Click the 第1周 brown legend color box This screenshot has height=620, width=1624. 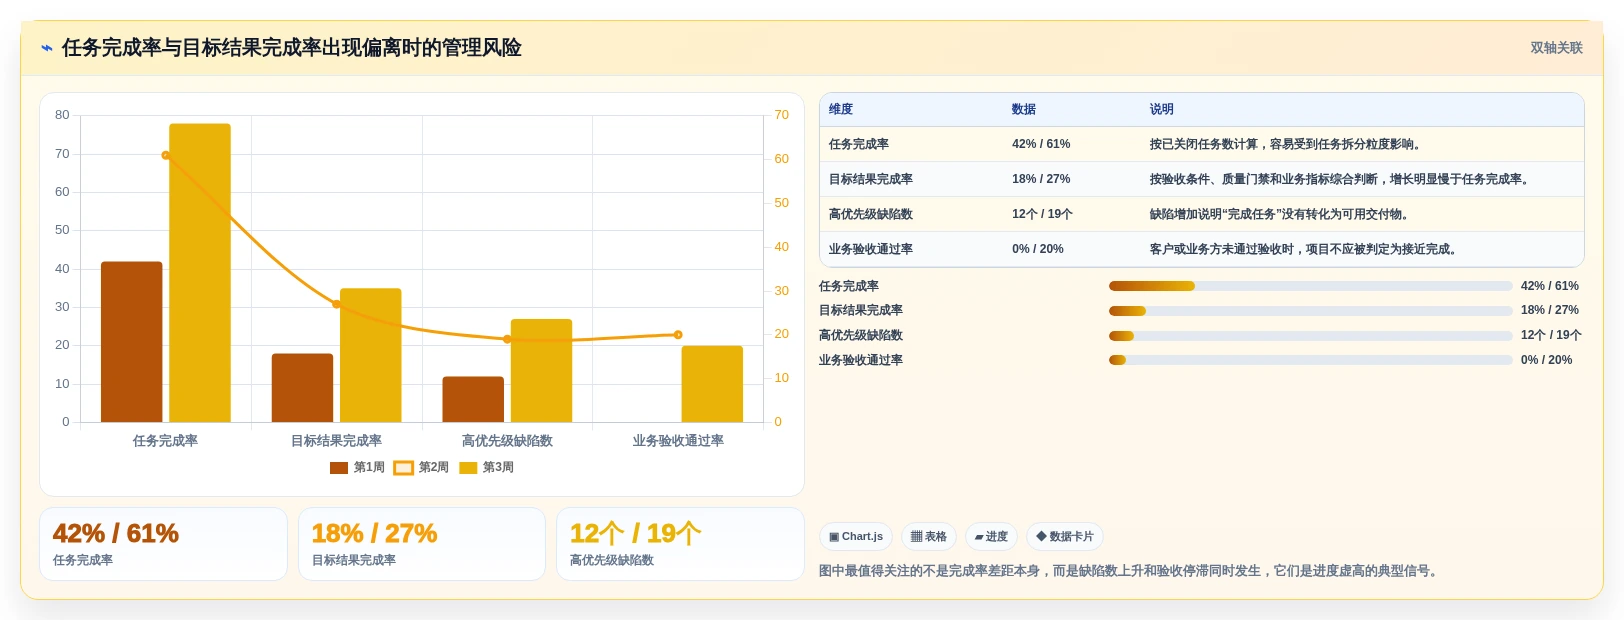(x=339, y=468)
